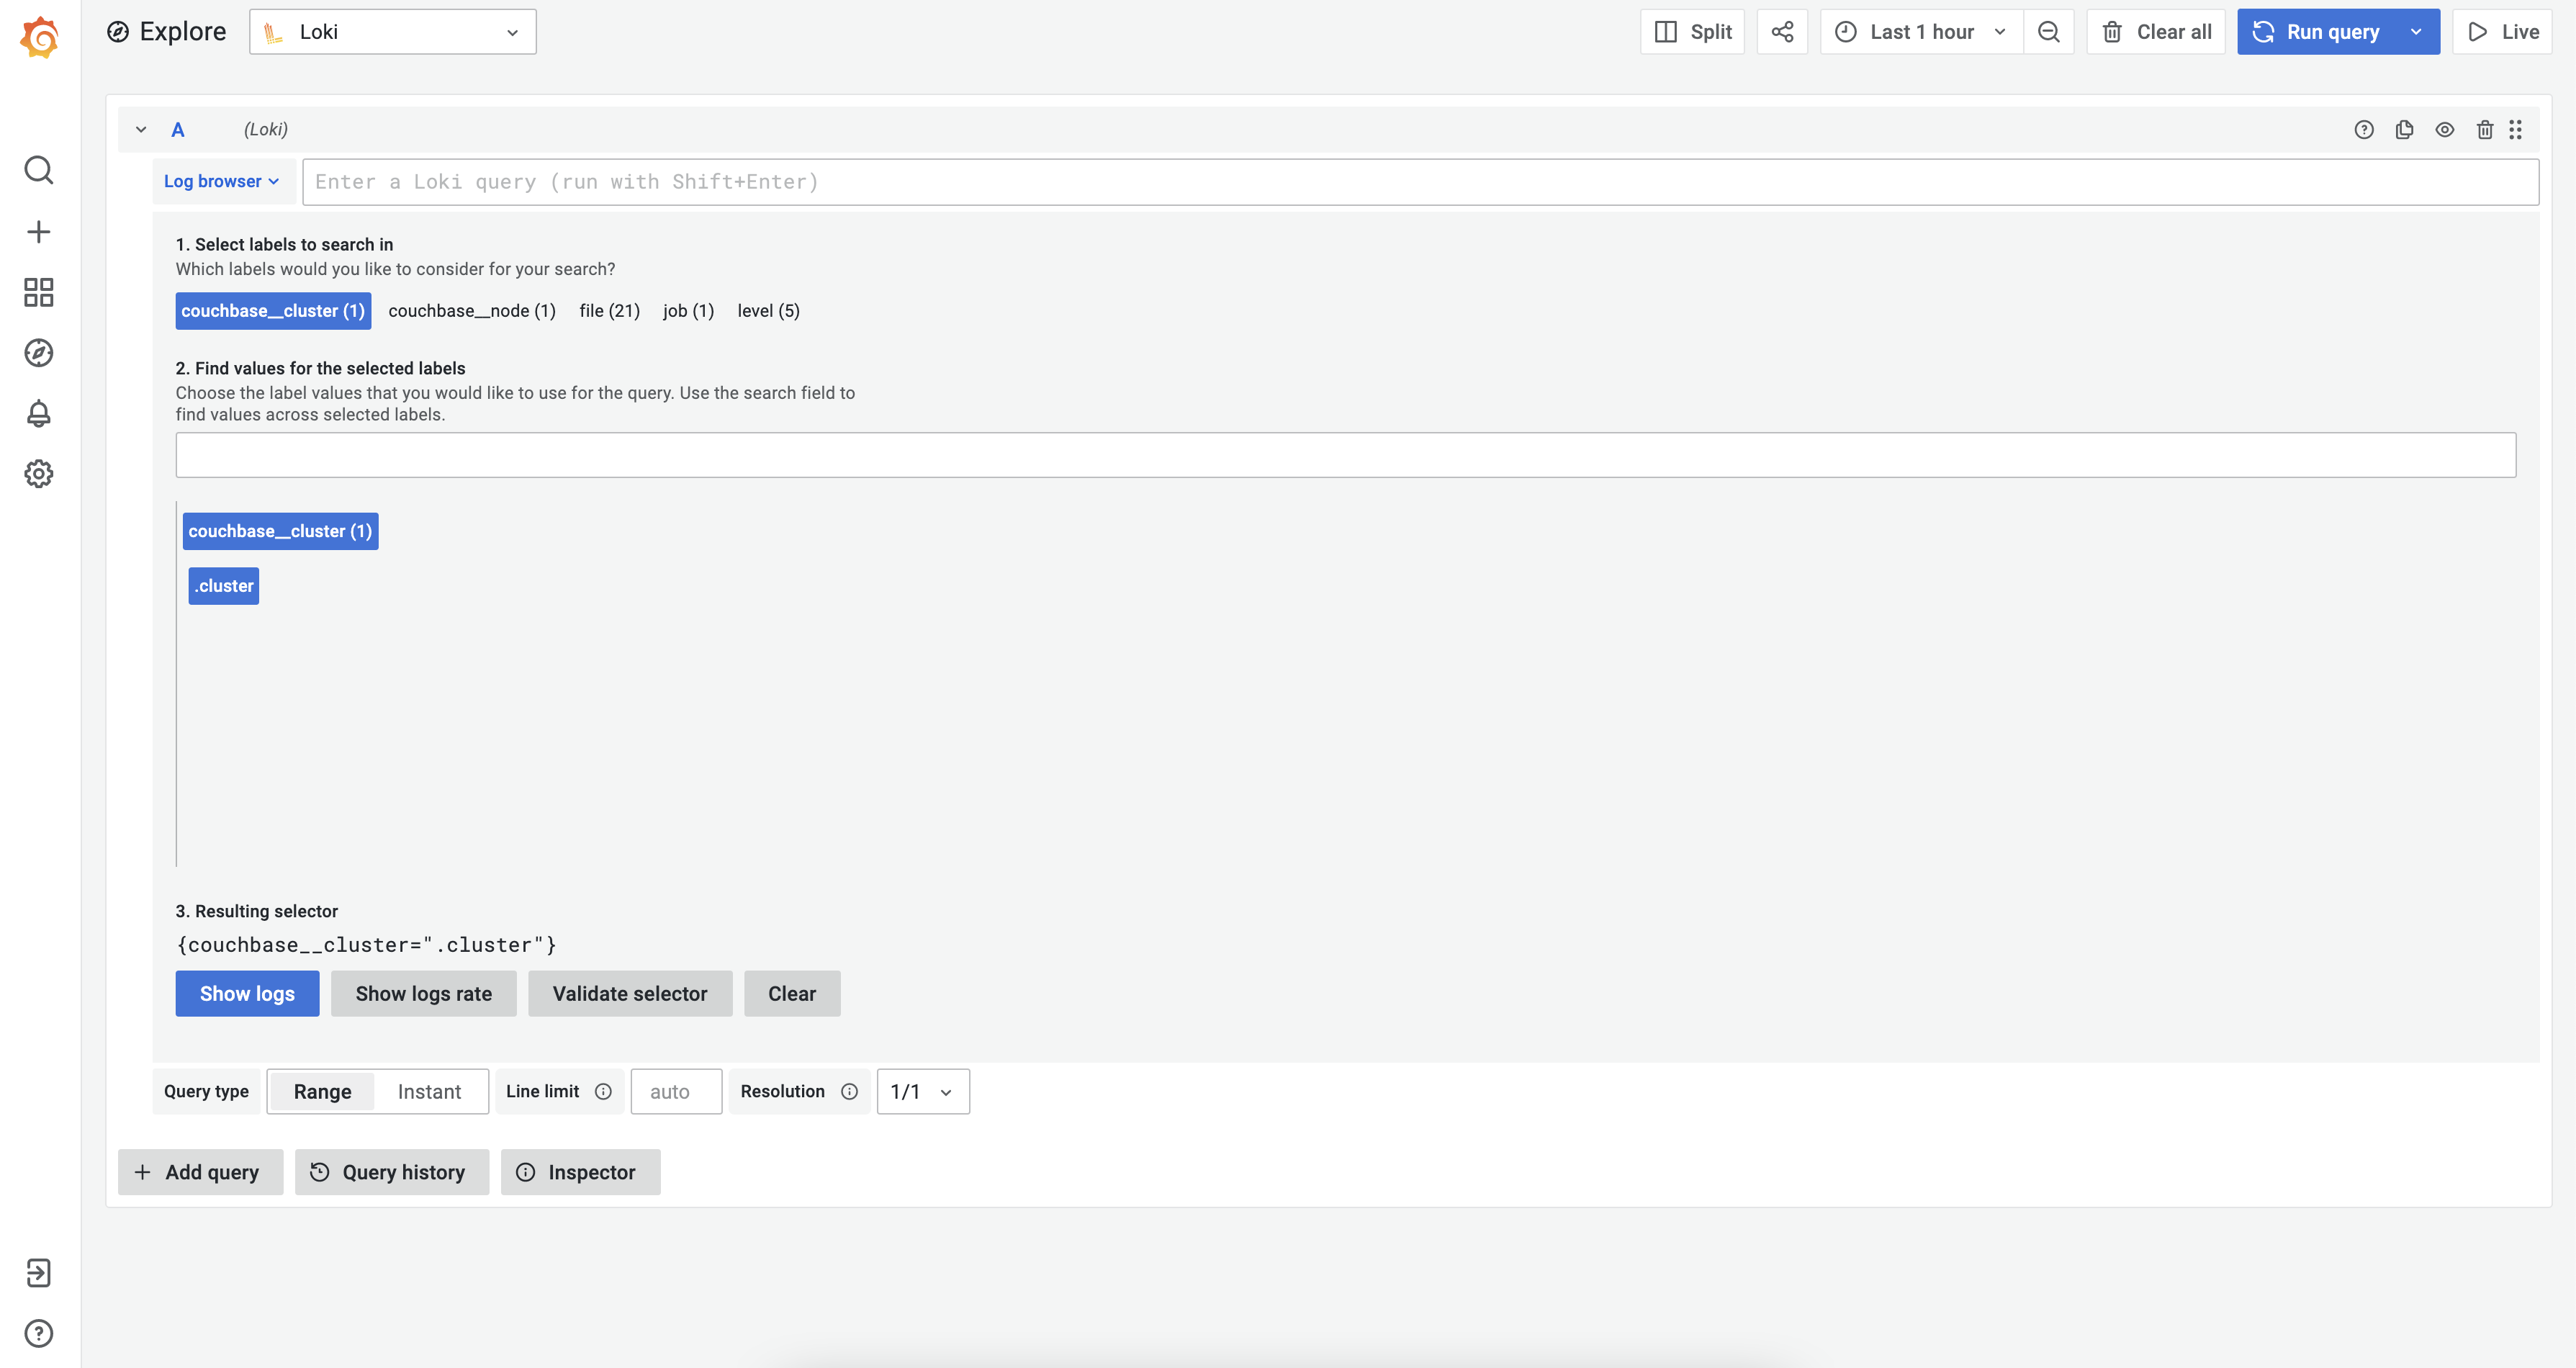Start Live streaming mode
Viewport: 2576px width, 1368px height.
pos(2502,32)
